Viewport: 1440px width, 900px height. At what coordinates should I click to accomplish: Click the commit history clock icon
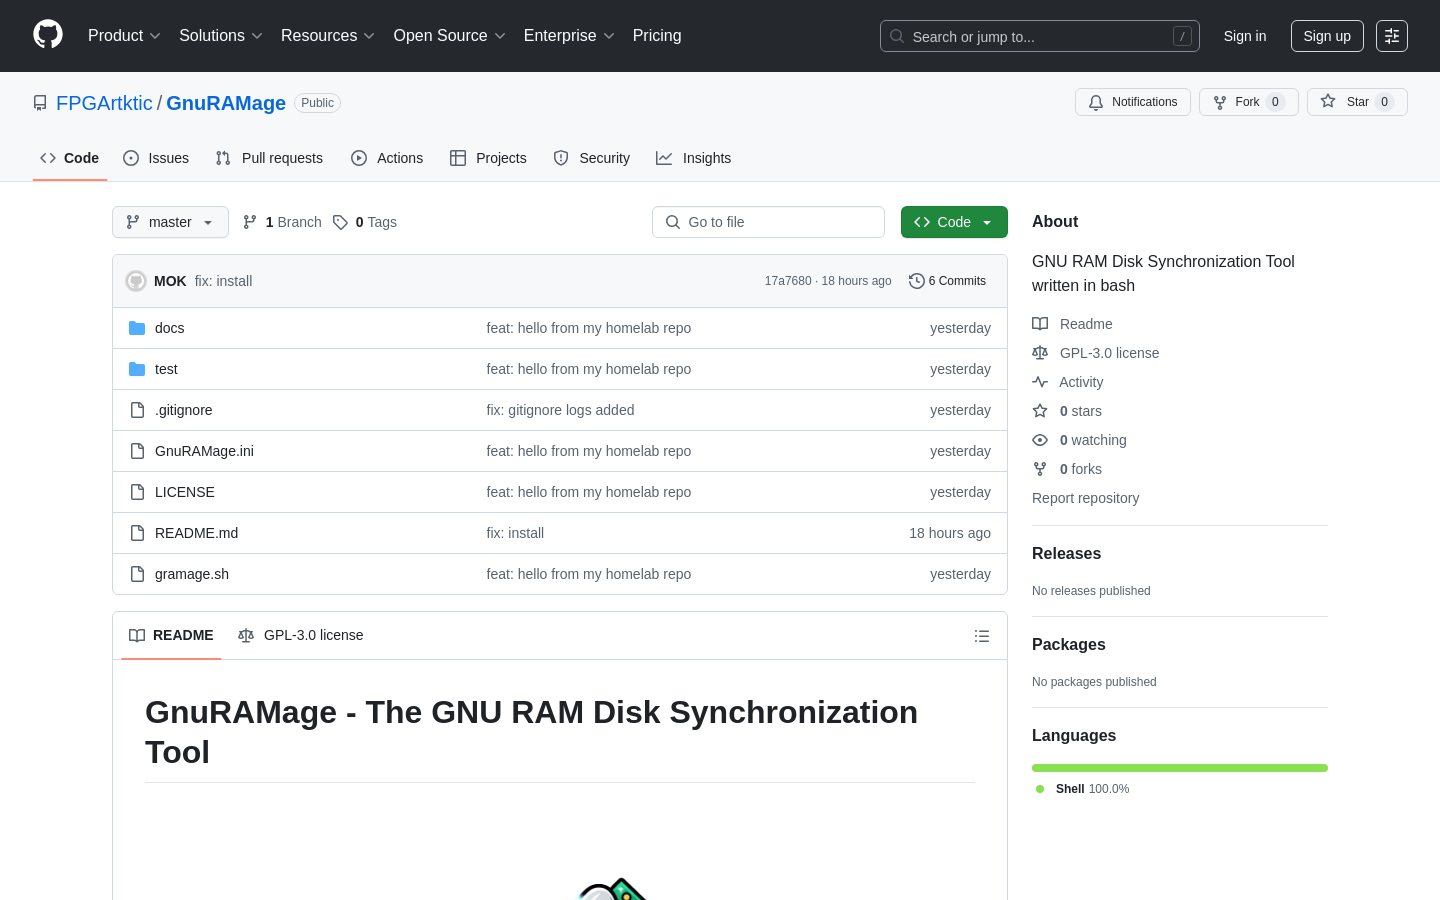916,281
